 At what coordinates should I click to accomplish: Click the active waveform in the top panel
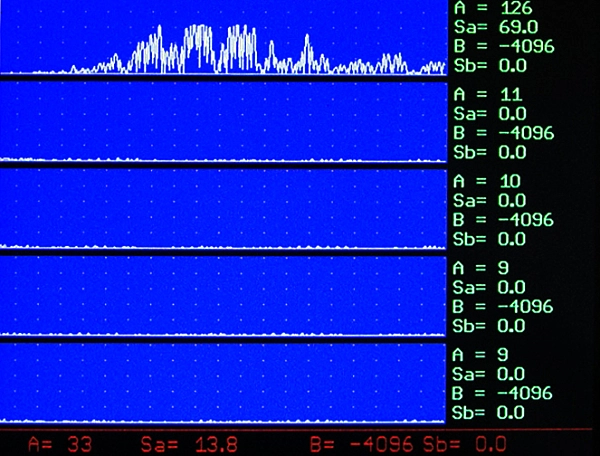223,50
